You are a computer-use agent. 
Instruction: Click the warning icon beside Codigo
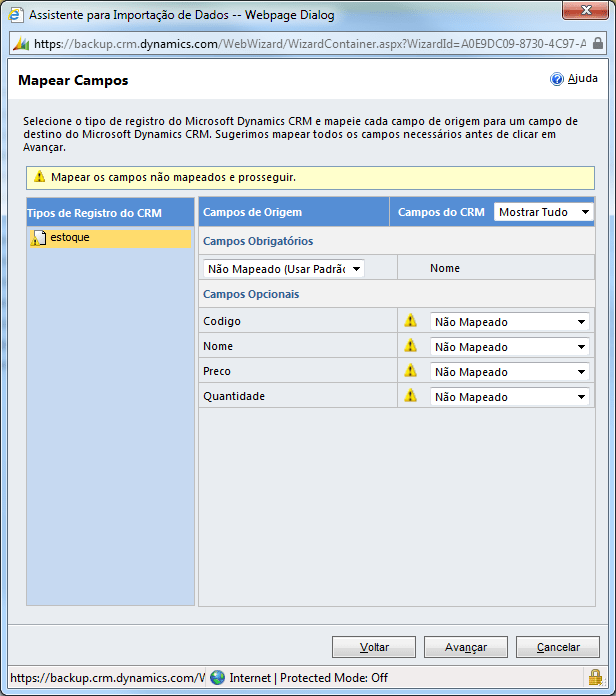(410, 321)
